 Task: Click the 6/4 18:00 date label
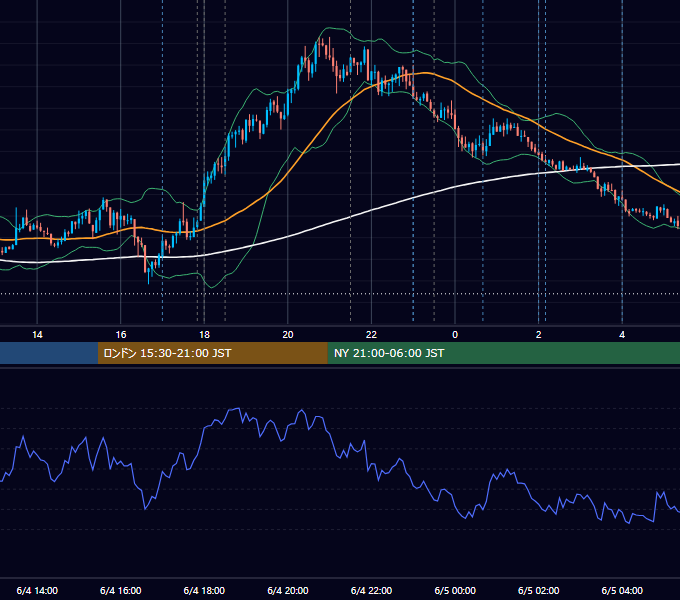point(204,590)
